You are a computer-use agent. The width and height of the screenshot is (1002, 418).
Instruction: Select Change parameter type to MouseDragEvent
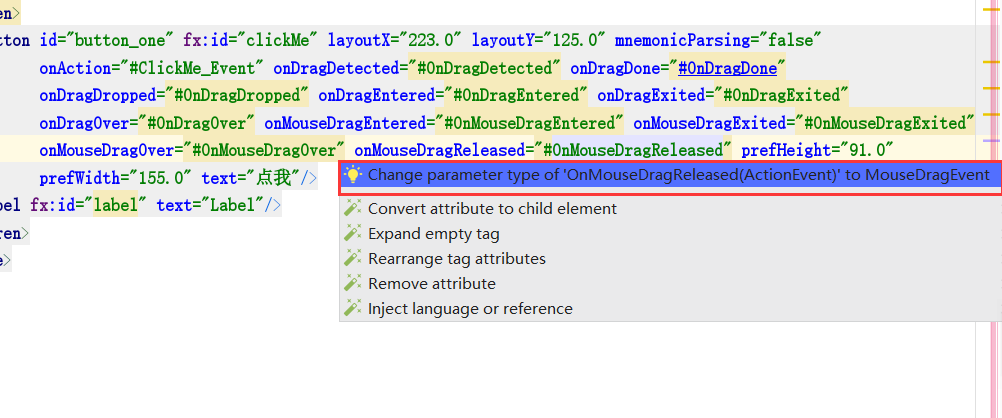(678, 175)
